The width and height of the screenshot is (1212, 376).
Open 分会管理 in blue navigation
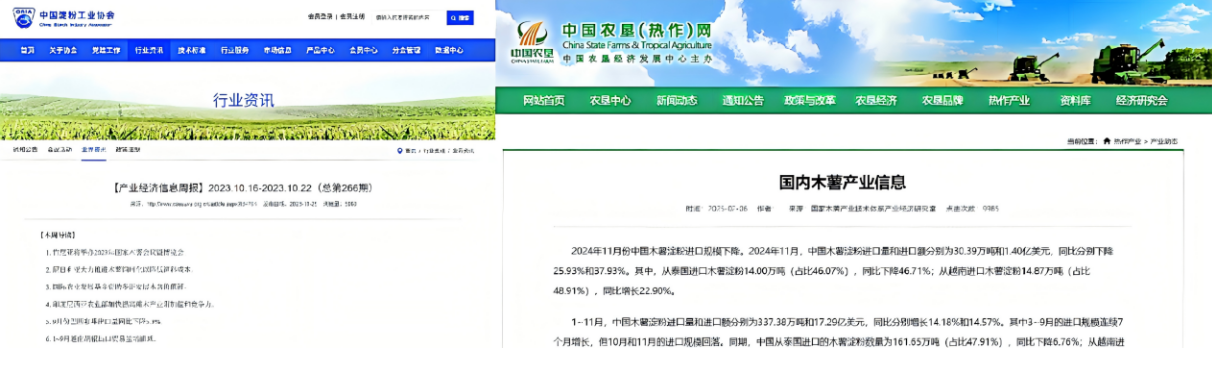[x=406, y=50]
